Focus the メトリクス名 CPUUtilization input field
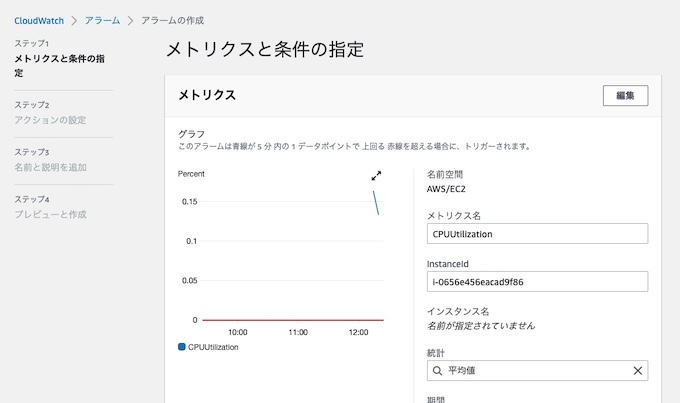 click(x=537, y=234)
